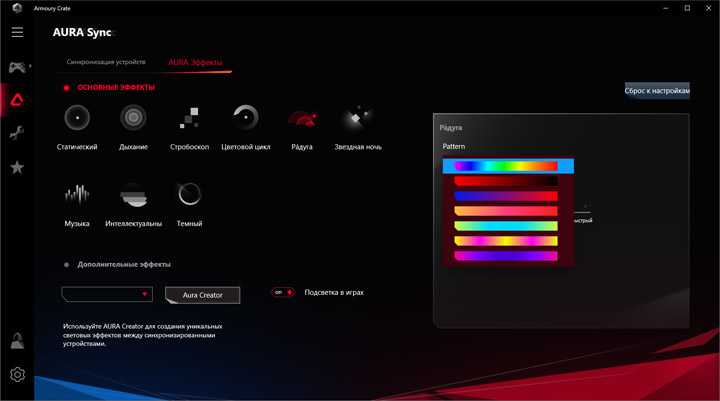Open Aura Creator
Image resolution: width=720 pixels, height=401 pixels.
point(202,295)
